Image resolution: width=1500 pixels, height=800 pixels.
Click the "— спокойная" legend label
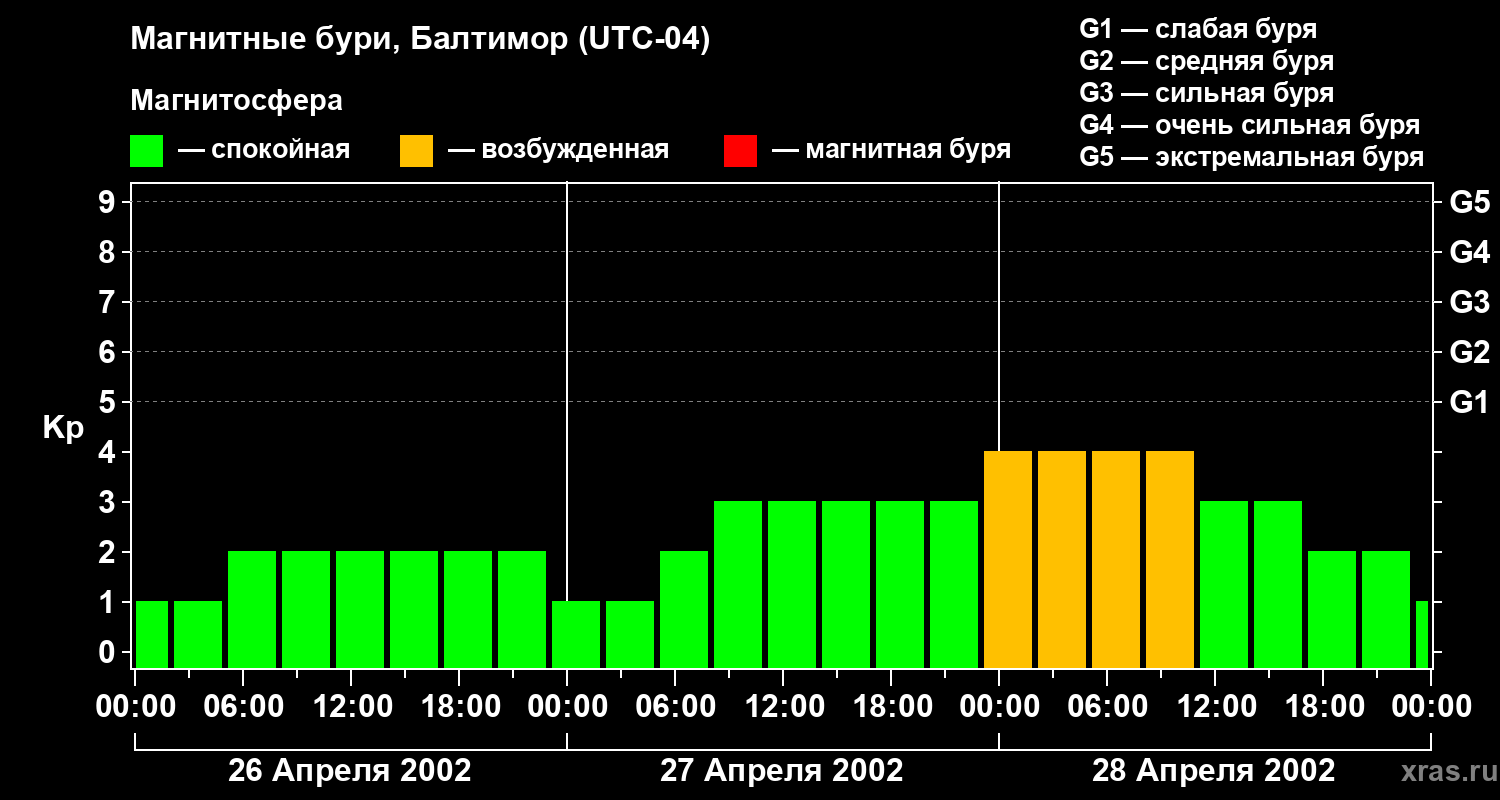[264, 151]
